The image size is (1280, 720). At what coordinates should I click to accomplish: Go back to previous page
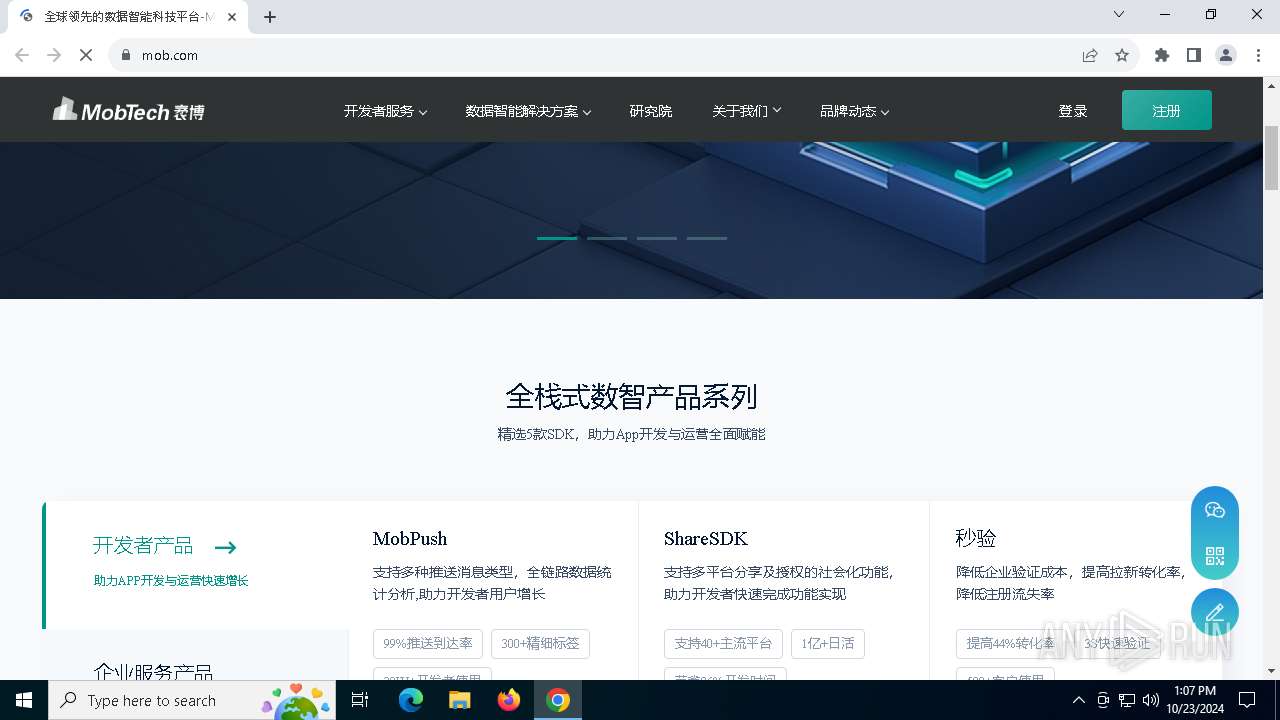point(22,55)
